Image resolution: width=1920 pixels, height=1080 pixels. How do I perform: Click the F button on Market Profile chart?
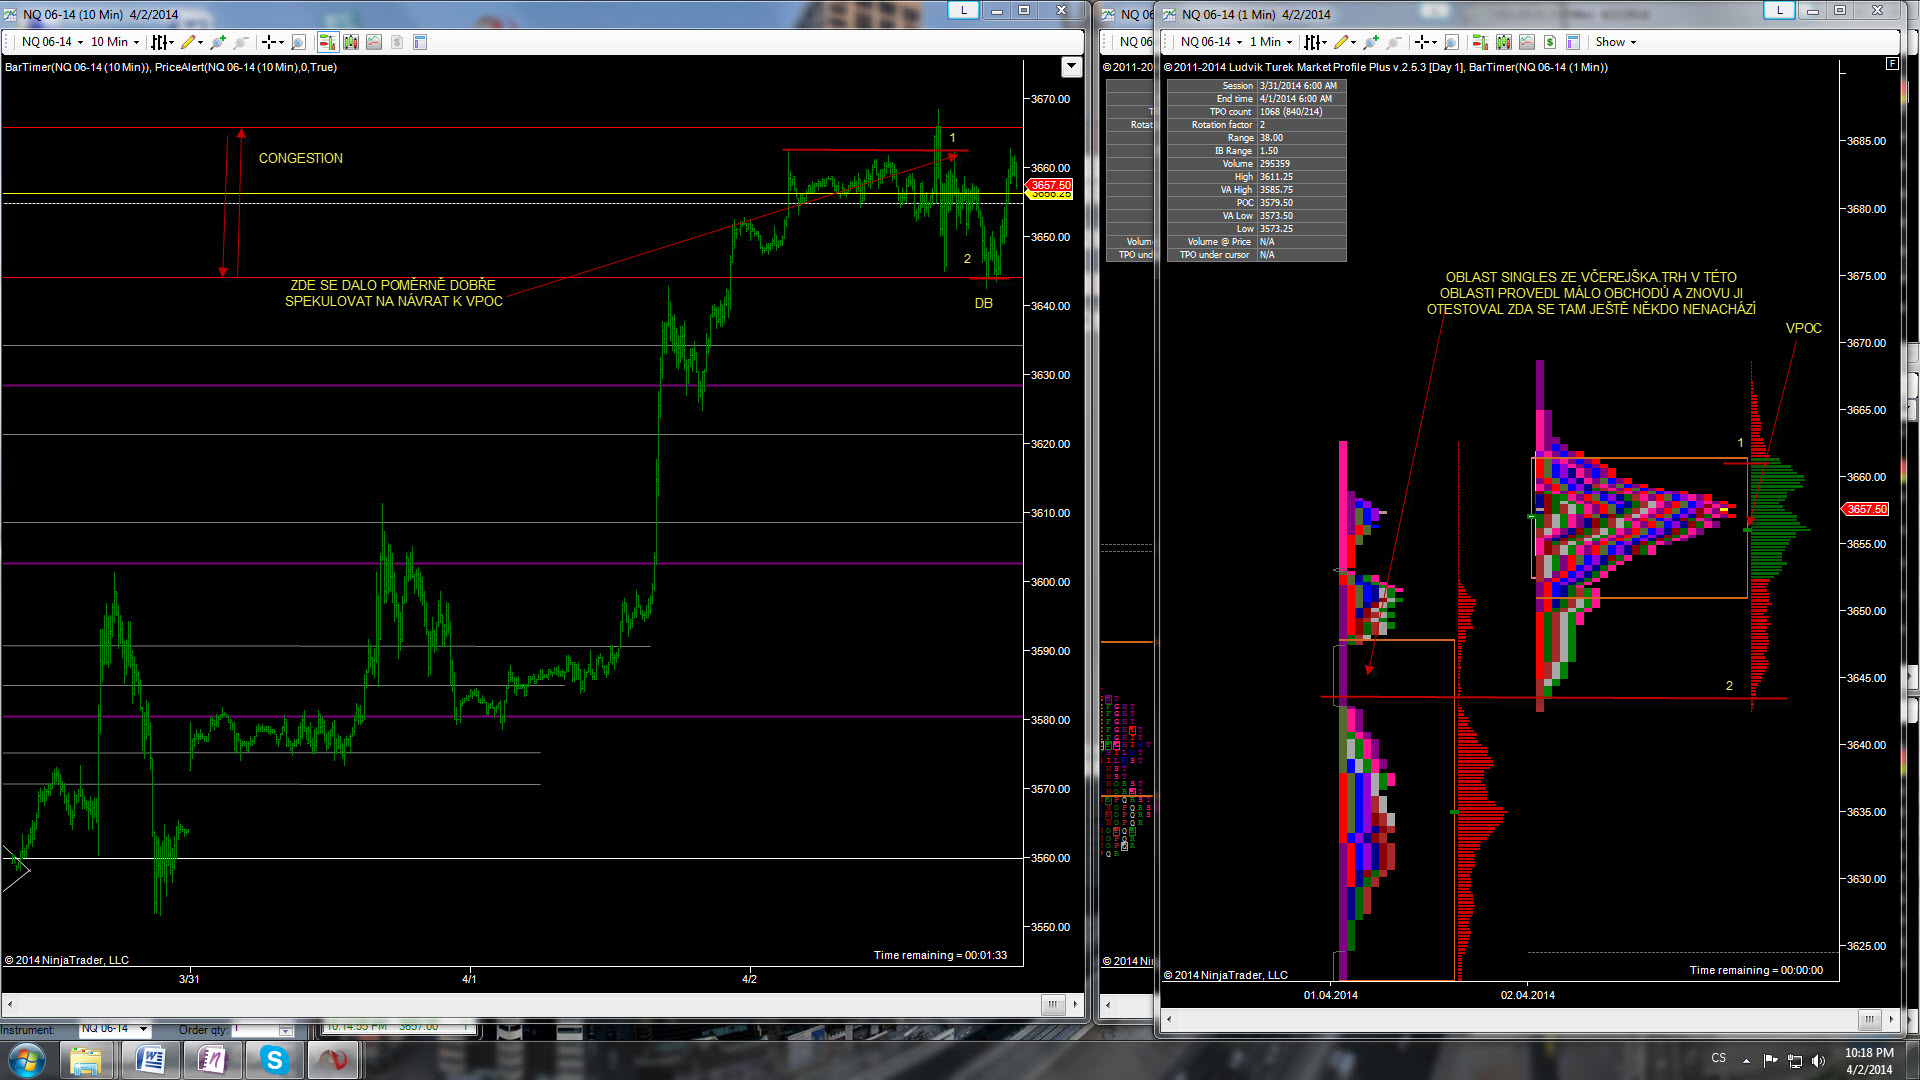pos(1891,63)
